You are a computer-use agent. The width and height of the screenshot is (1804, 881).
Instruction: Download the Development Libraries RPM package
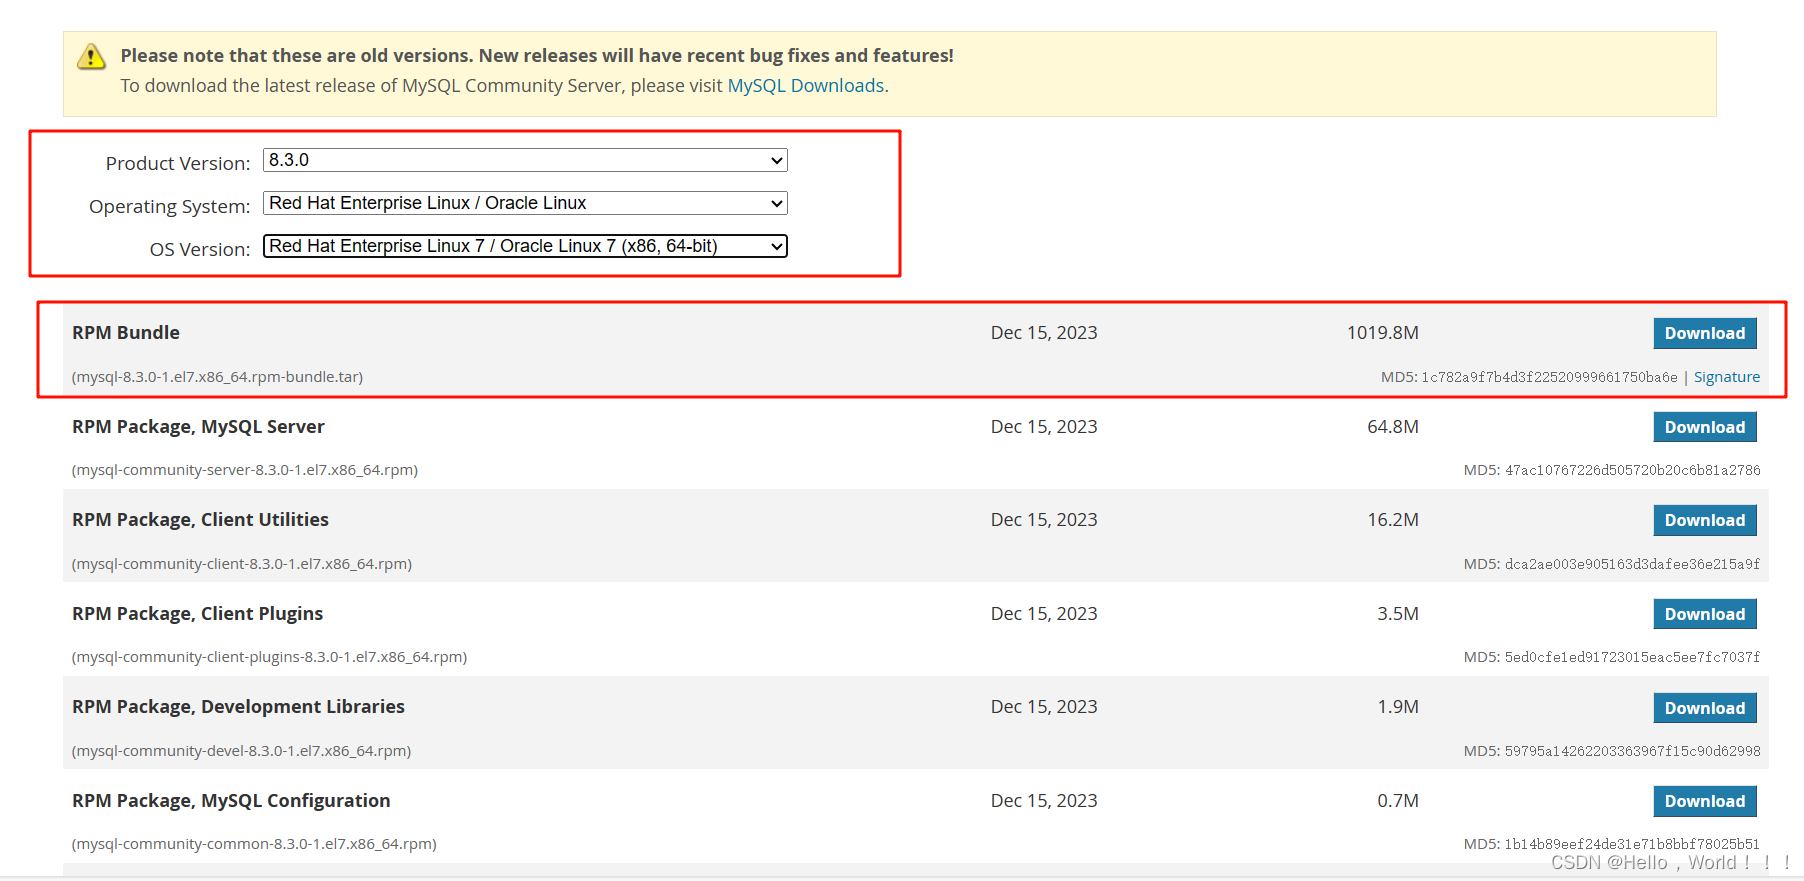1705,708
